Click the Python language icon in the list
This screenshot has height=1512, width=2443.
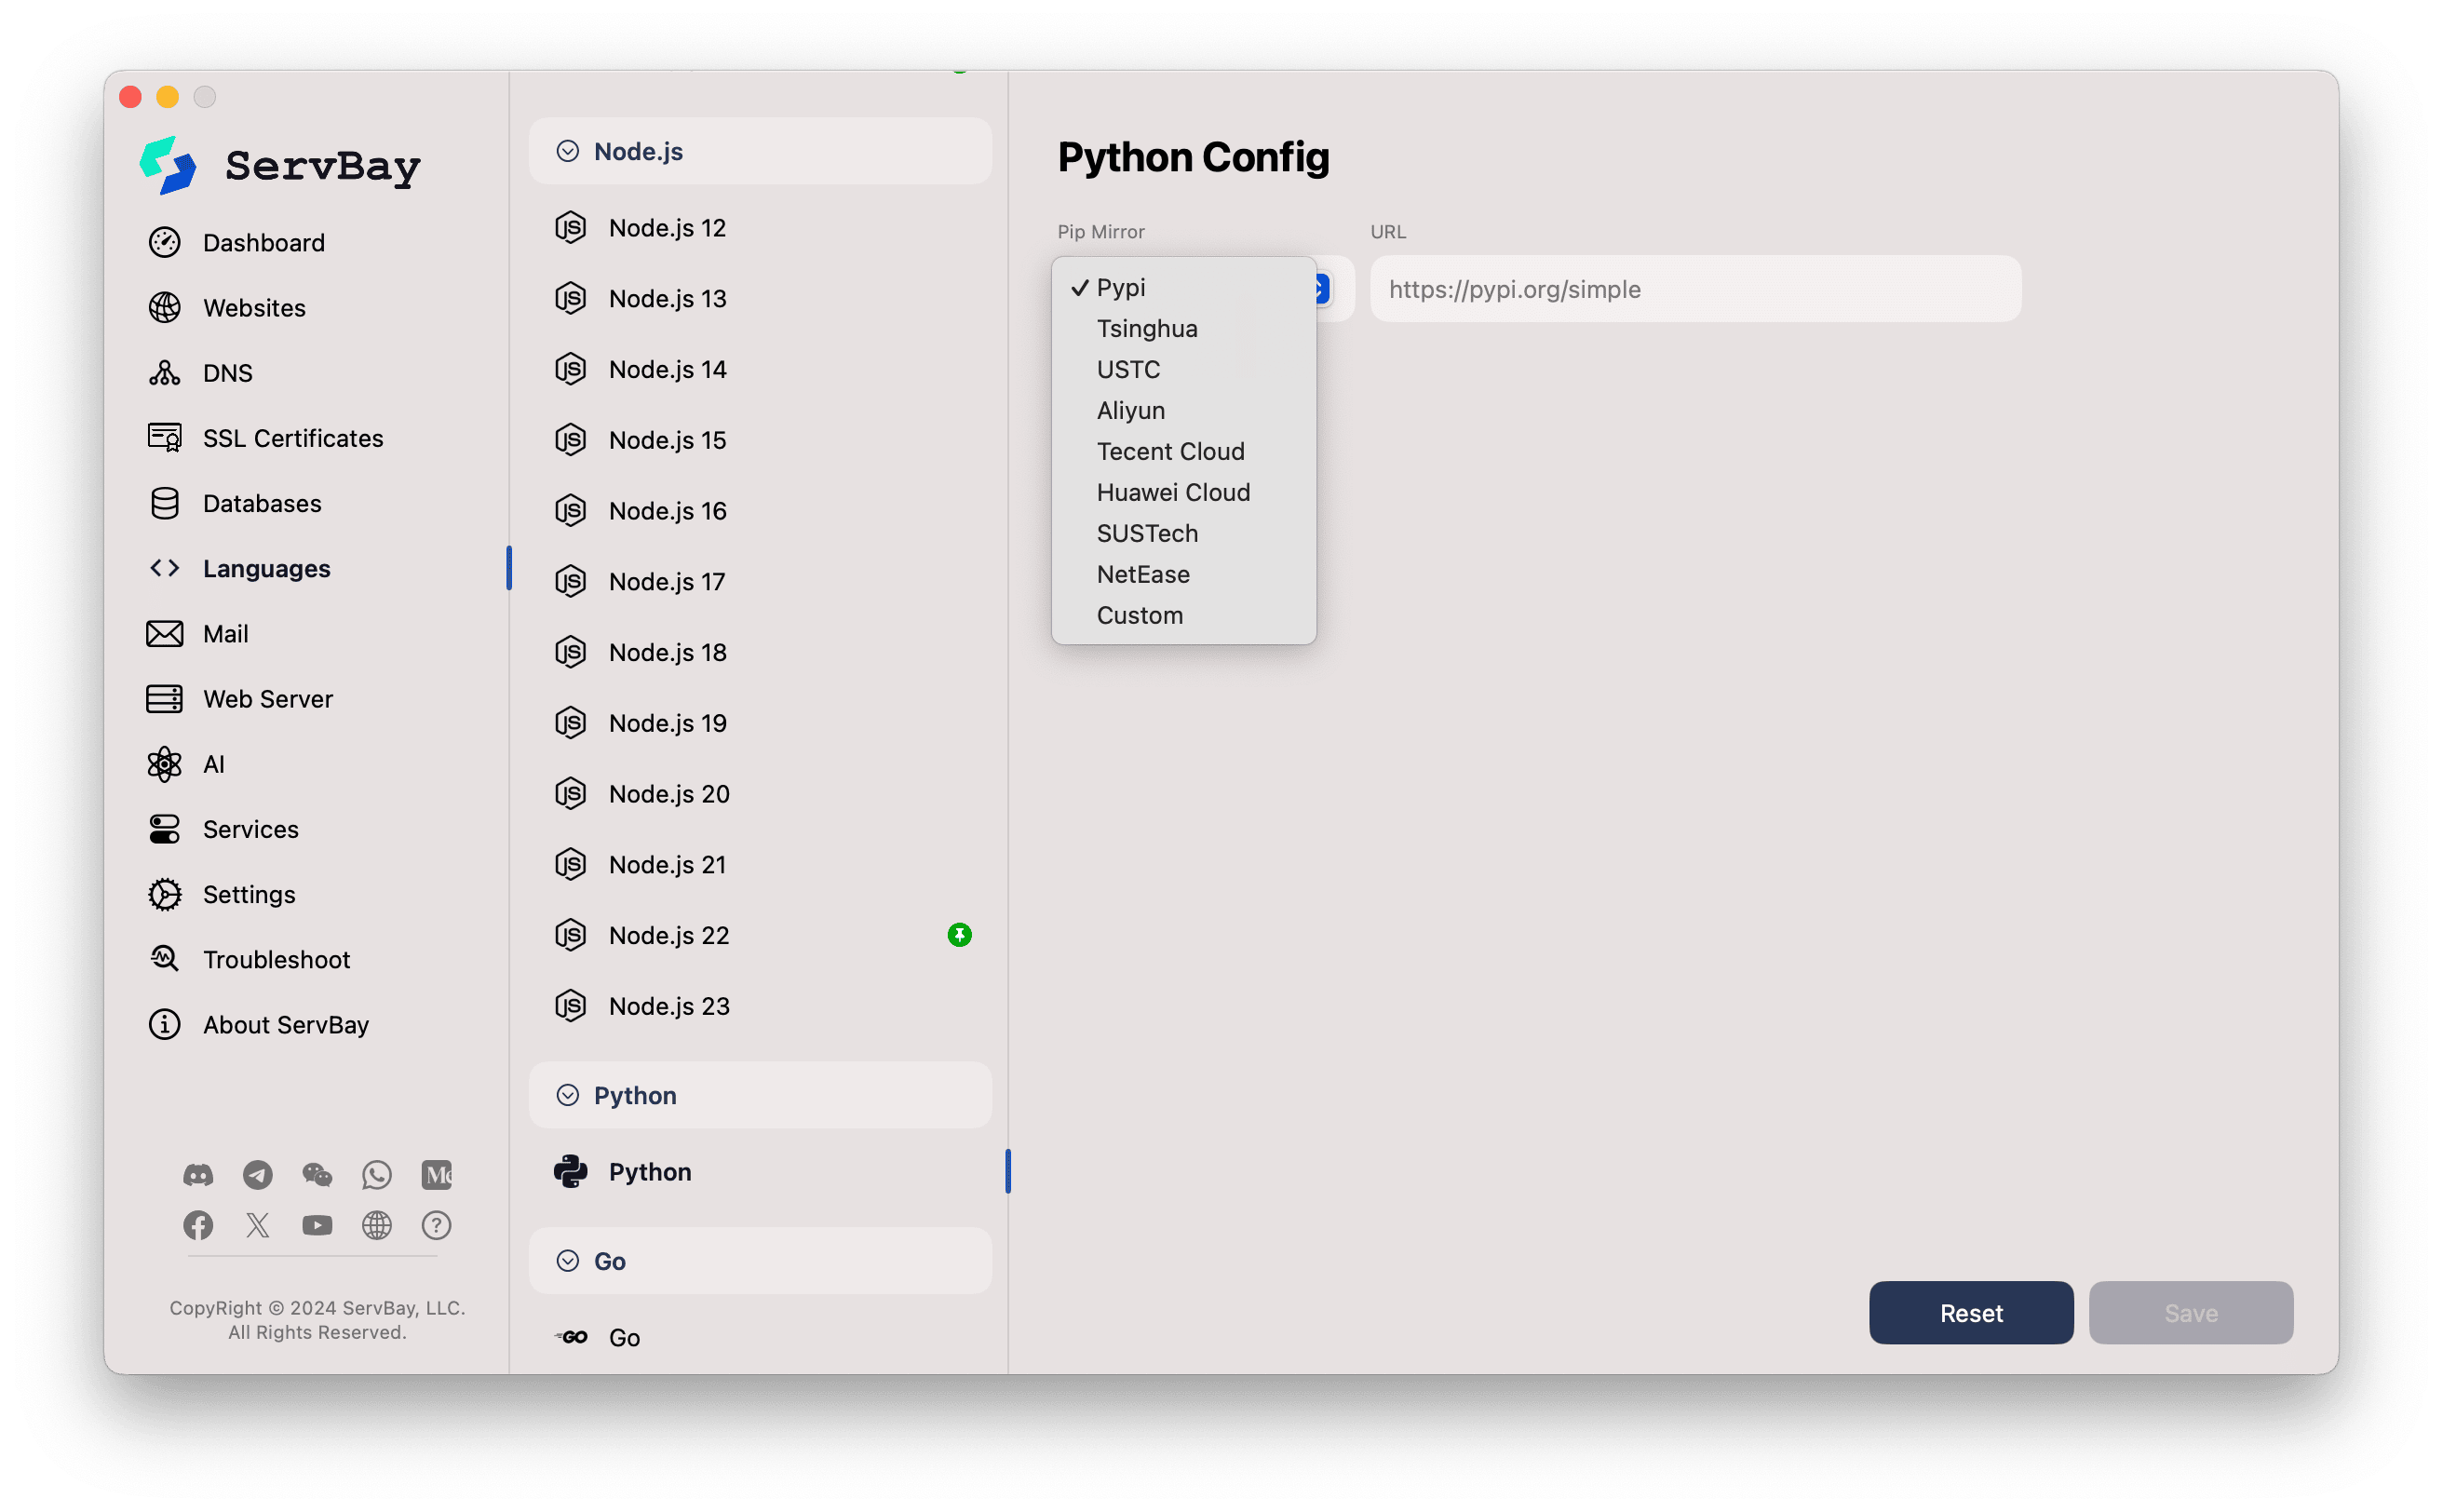click(x=570, y=1171)
